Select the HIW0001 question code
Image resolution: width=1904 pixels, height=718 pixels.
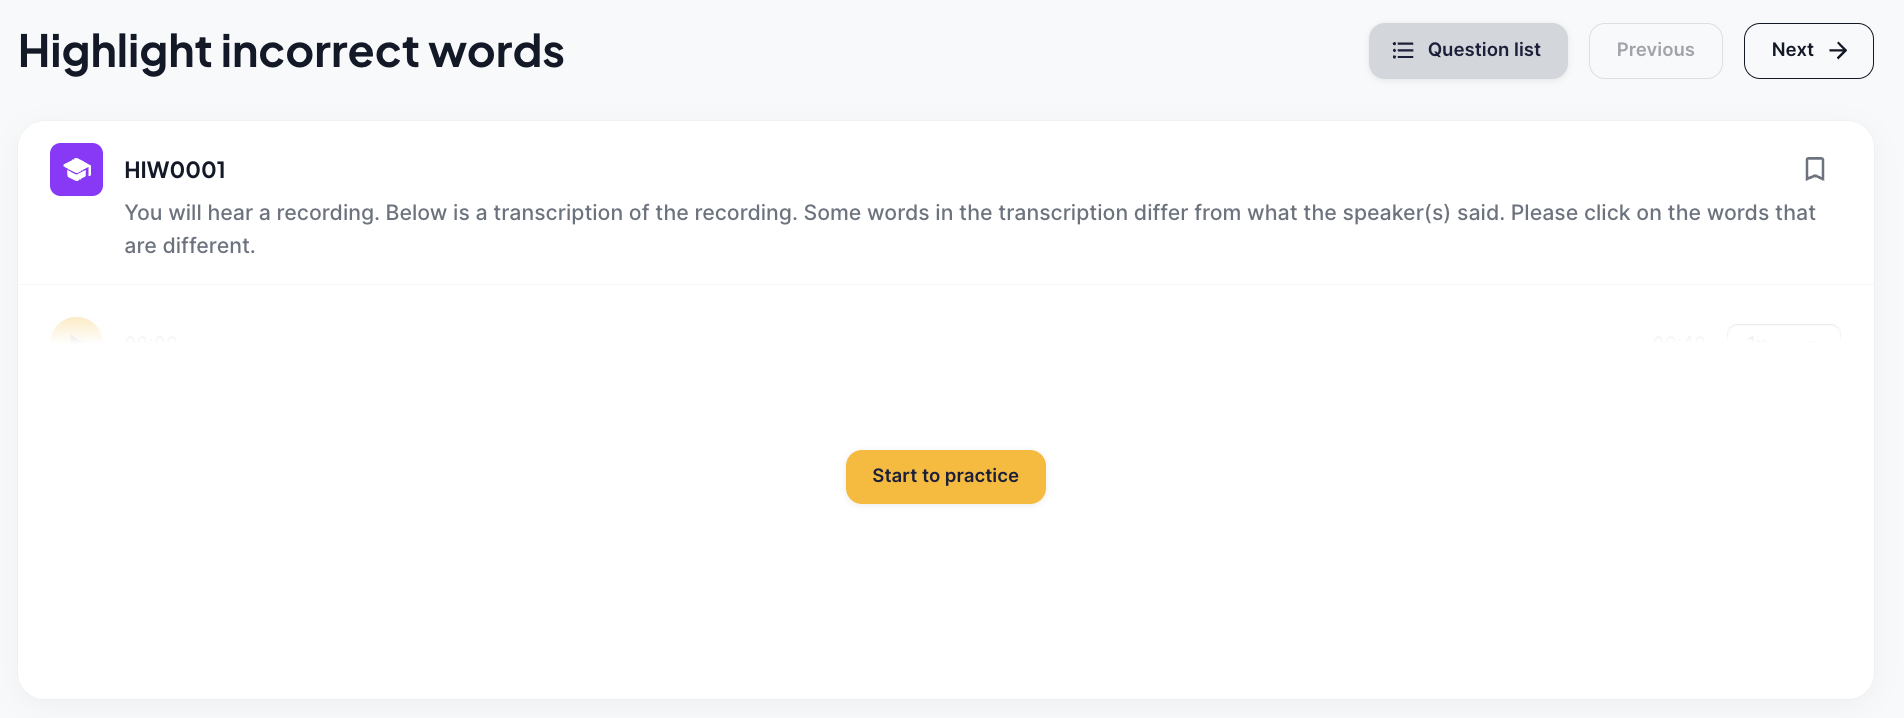[175, 170]
